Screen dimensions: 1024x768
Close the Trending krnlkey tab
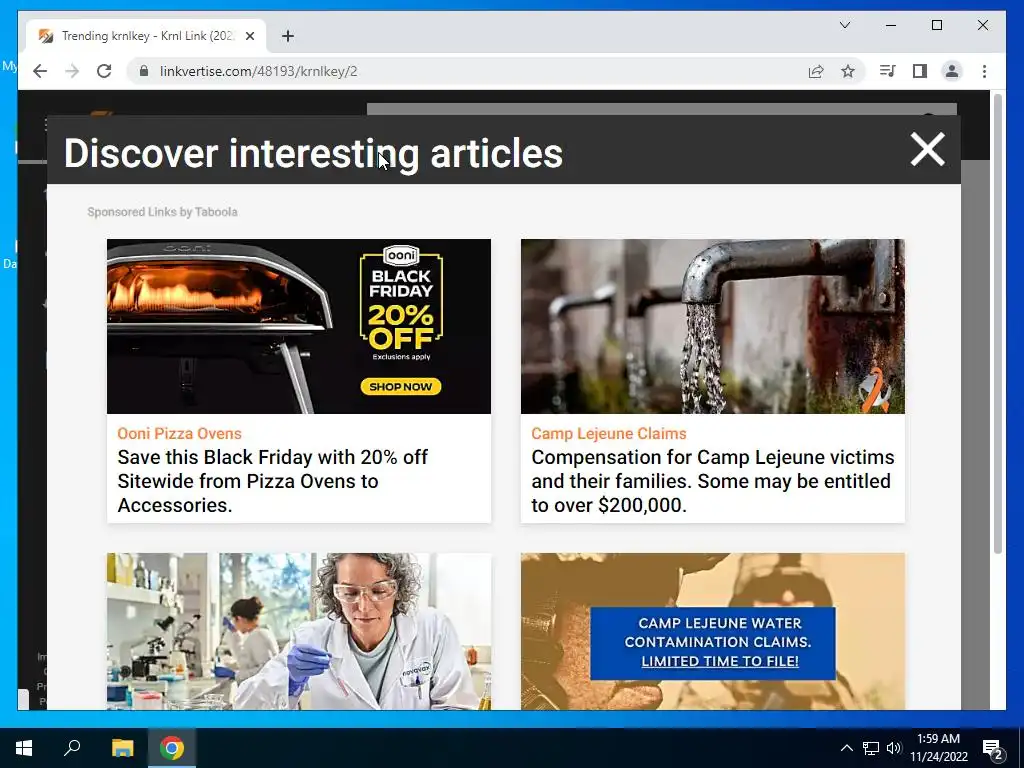249,36
